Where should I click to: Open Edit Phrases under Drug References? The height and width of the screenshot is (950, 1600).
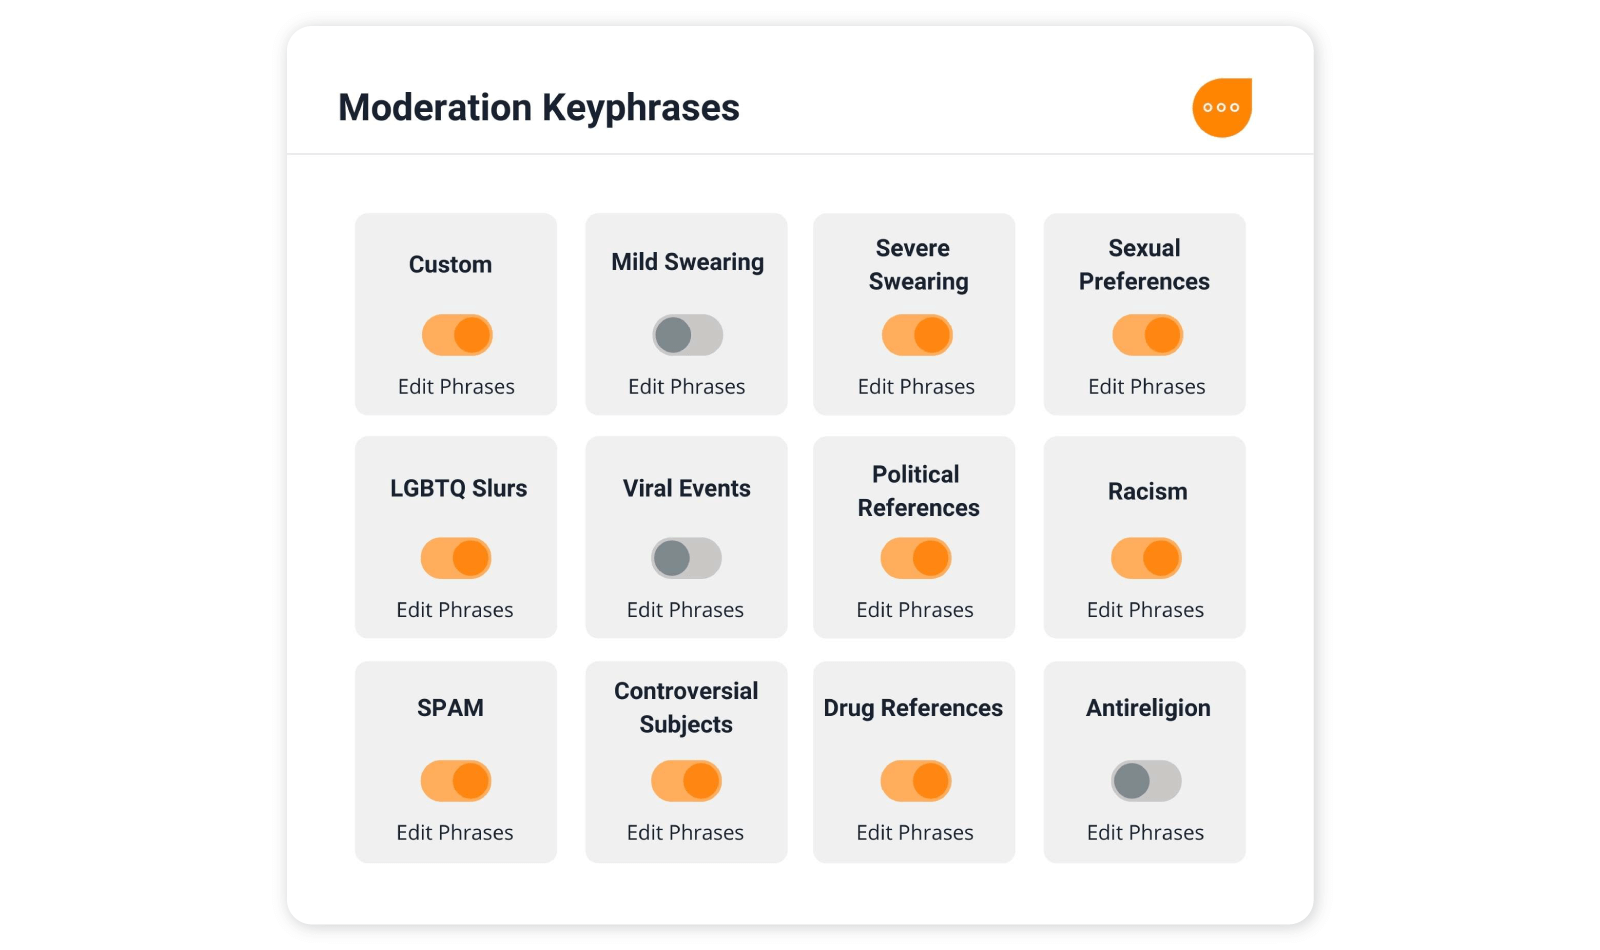(x=914, y=832)
